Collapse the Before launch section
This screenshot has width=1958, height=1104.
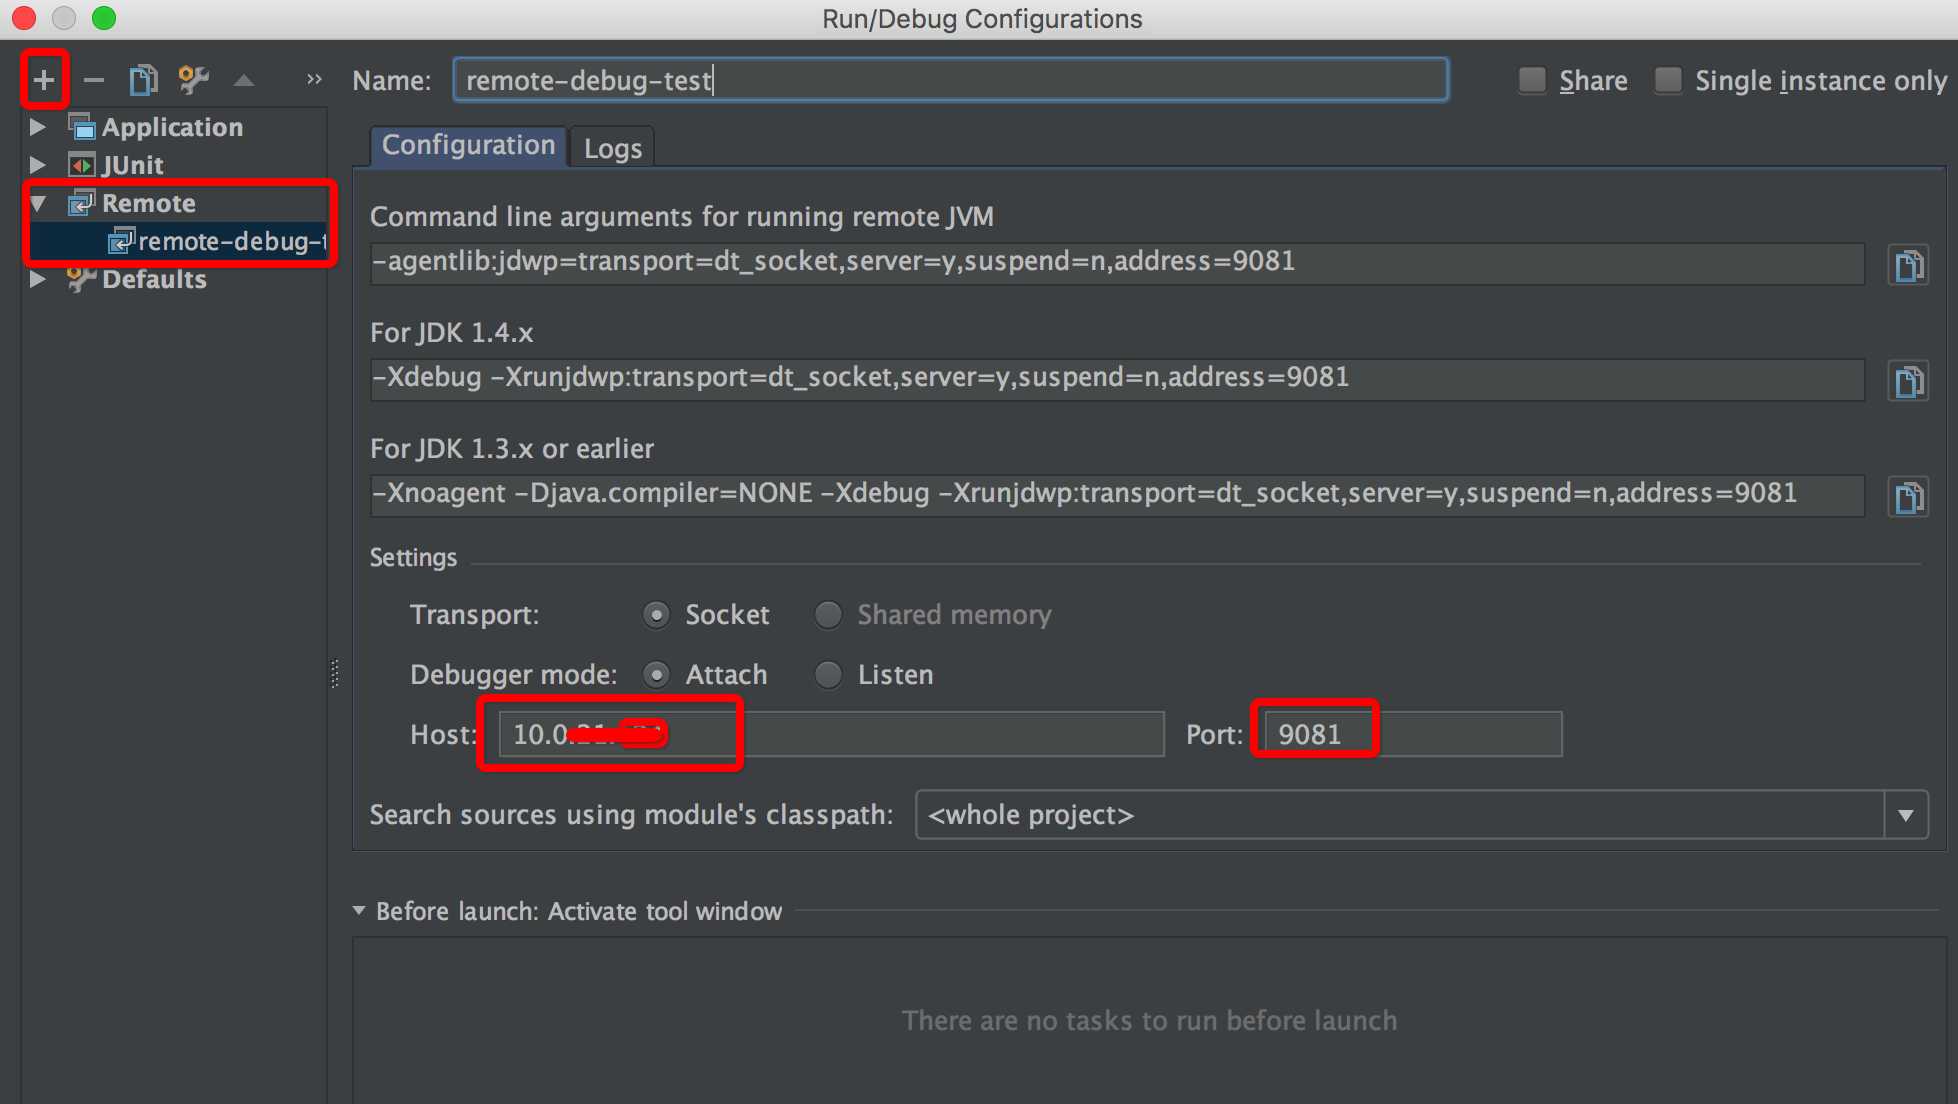pos(359,911)
